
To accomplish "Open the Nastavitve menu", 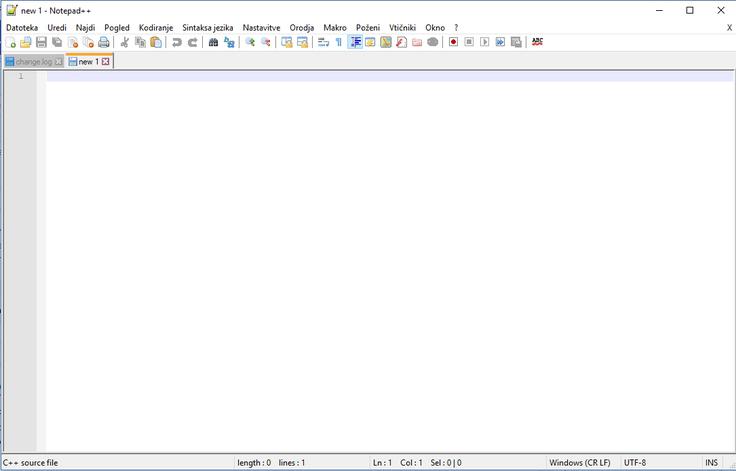I will [261, 28].
